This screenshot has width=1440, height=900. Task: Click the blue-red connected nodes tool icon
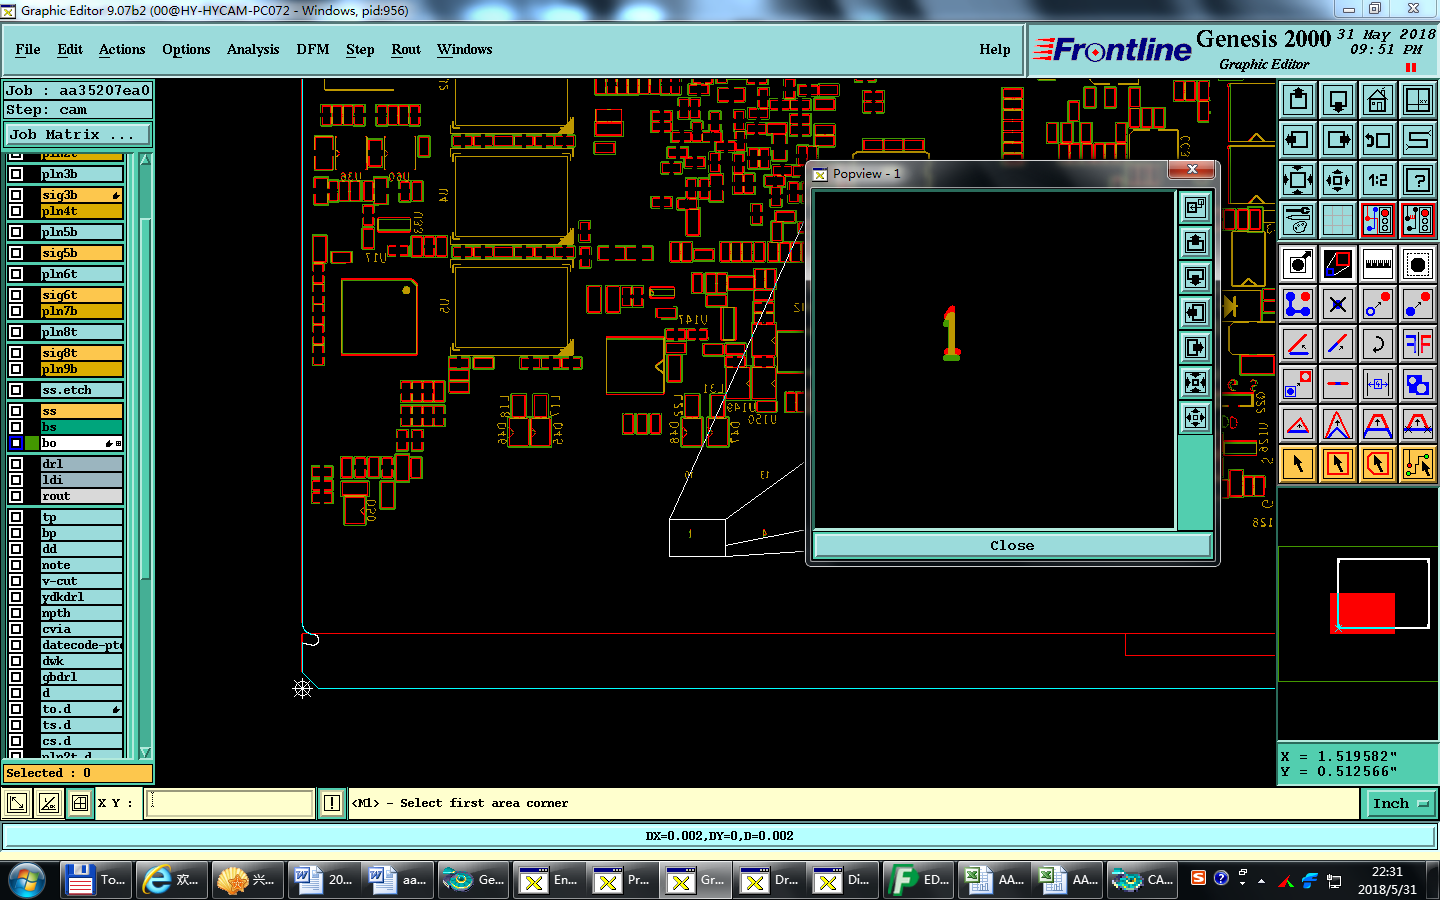(x=1298, y=304)
